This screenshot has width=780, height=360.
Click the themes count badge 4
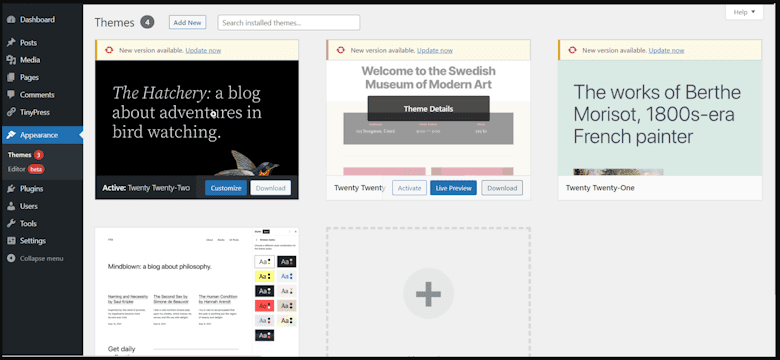(147, 22)
